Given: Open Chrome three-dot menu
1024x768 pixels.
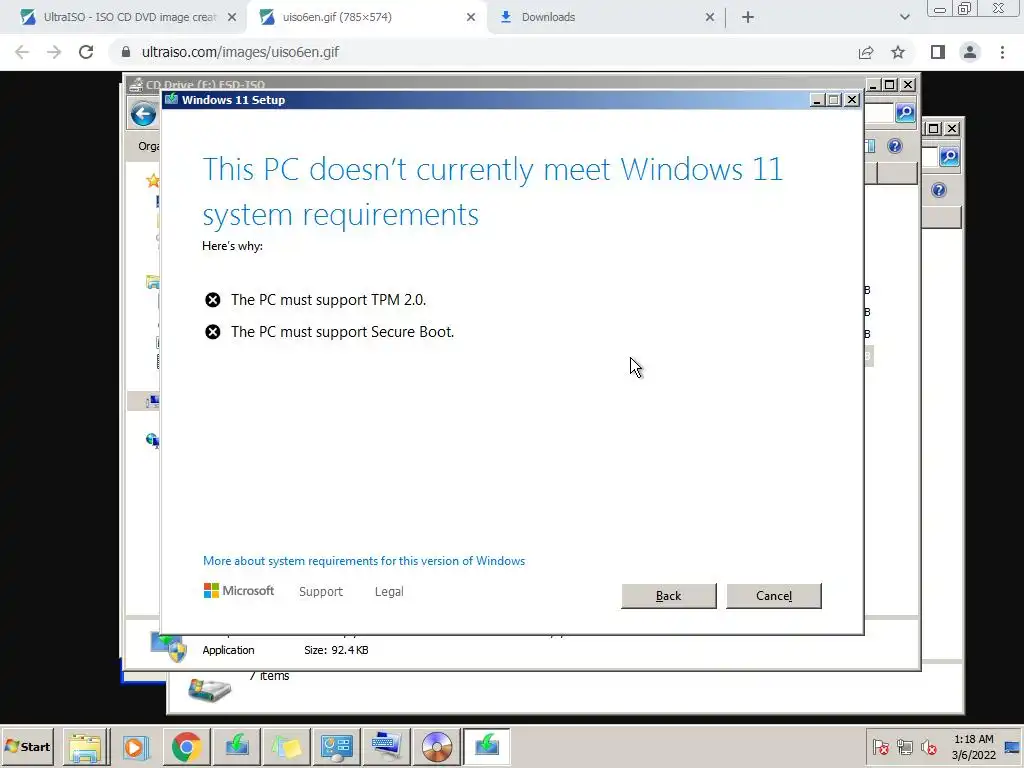Looking at the screenshot, I should click(x=1002, y=52).
